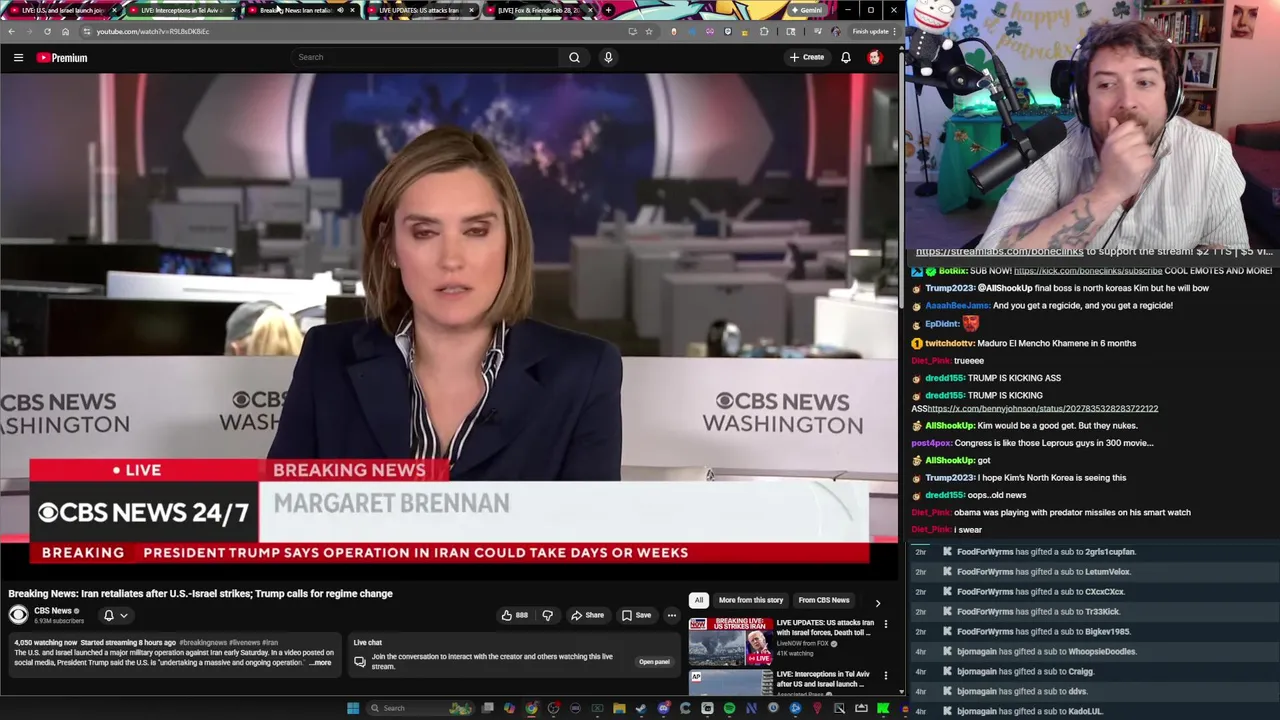Expand CBS News notification bell dropdown
This screenshot has height=720, width=1280.
click(116, 615)
